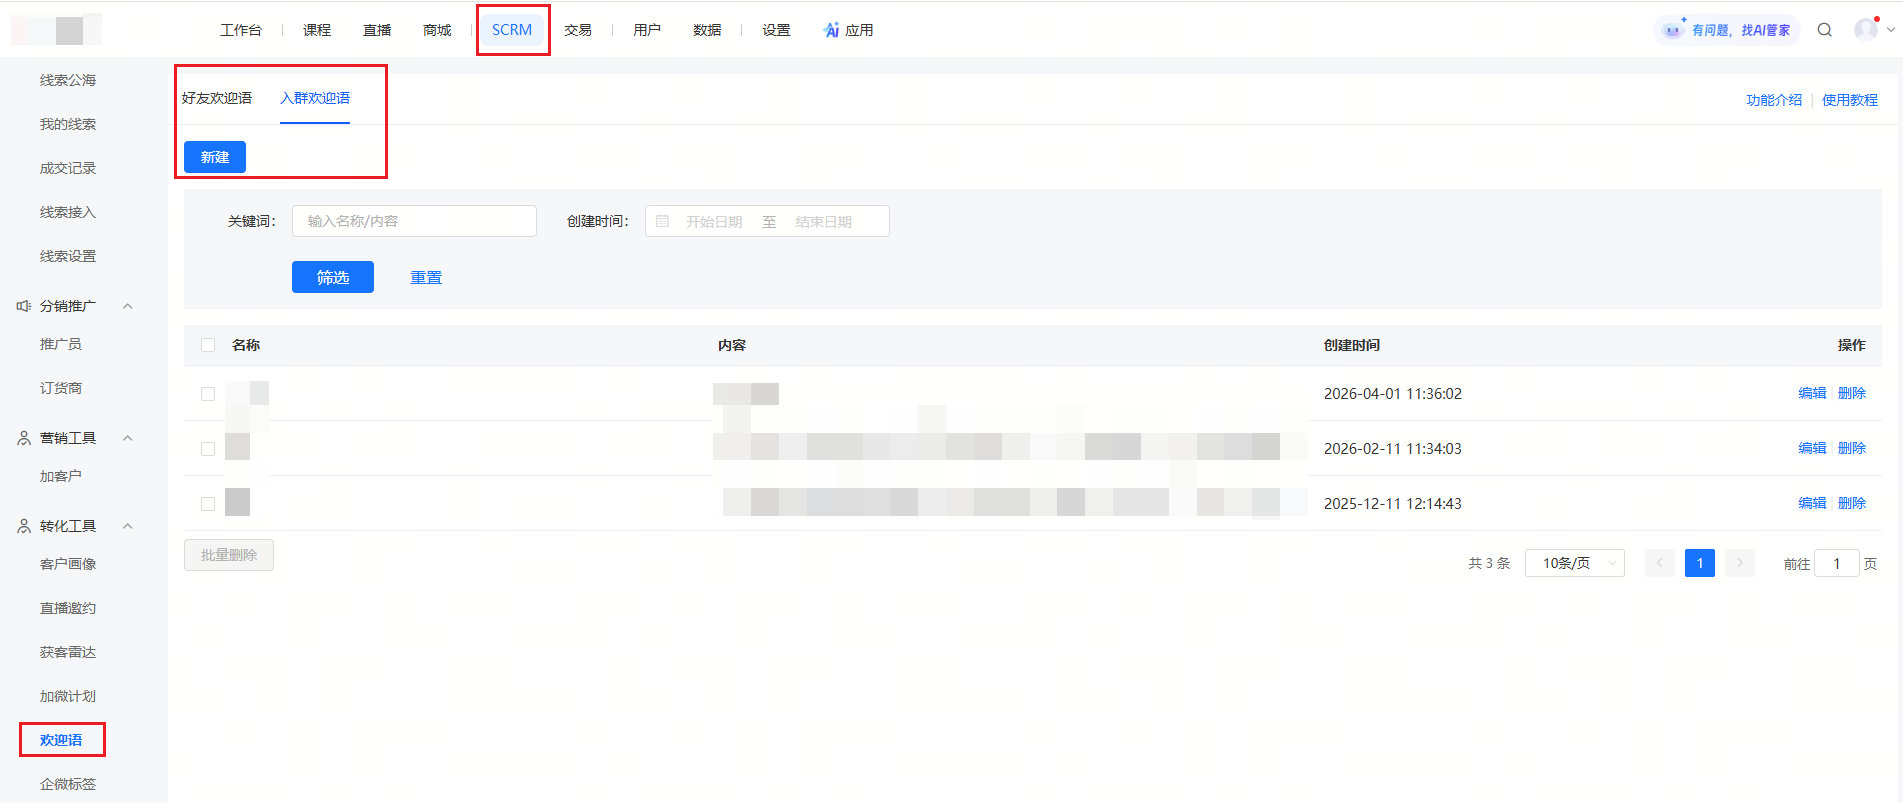
Task: Open the 功能介绍 link
Action: [x=1774, y=100]
